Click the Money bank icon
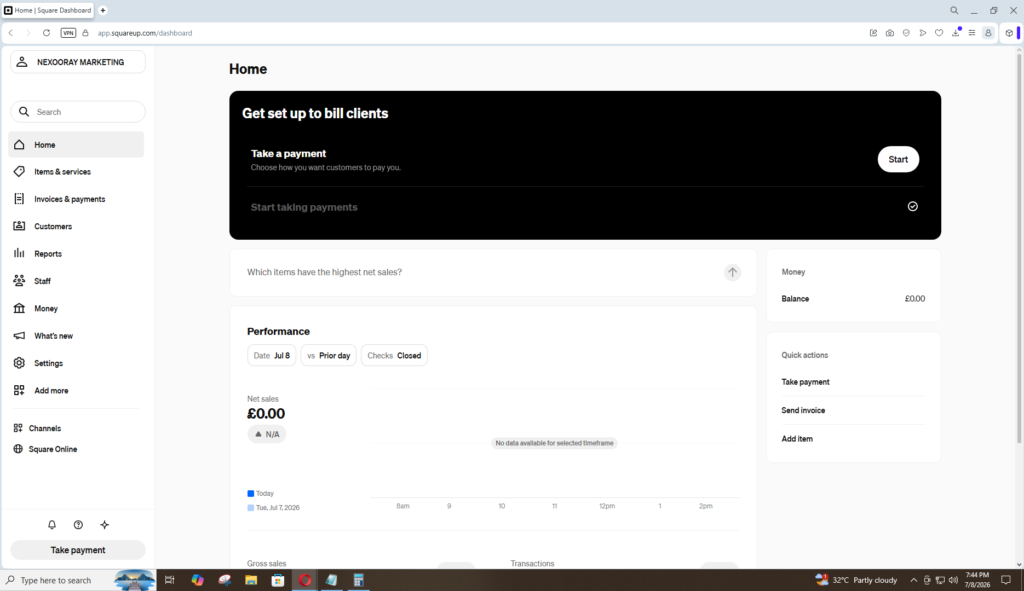This screenshot has height=591, width=1024. click(19, 308)
